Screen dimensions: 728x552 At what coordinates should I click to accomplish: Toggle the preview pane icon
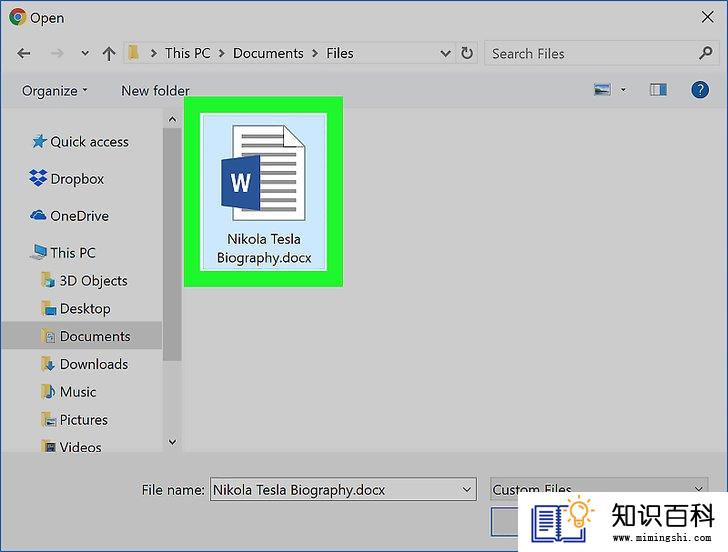point(658,90)
